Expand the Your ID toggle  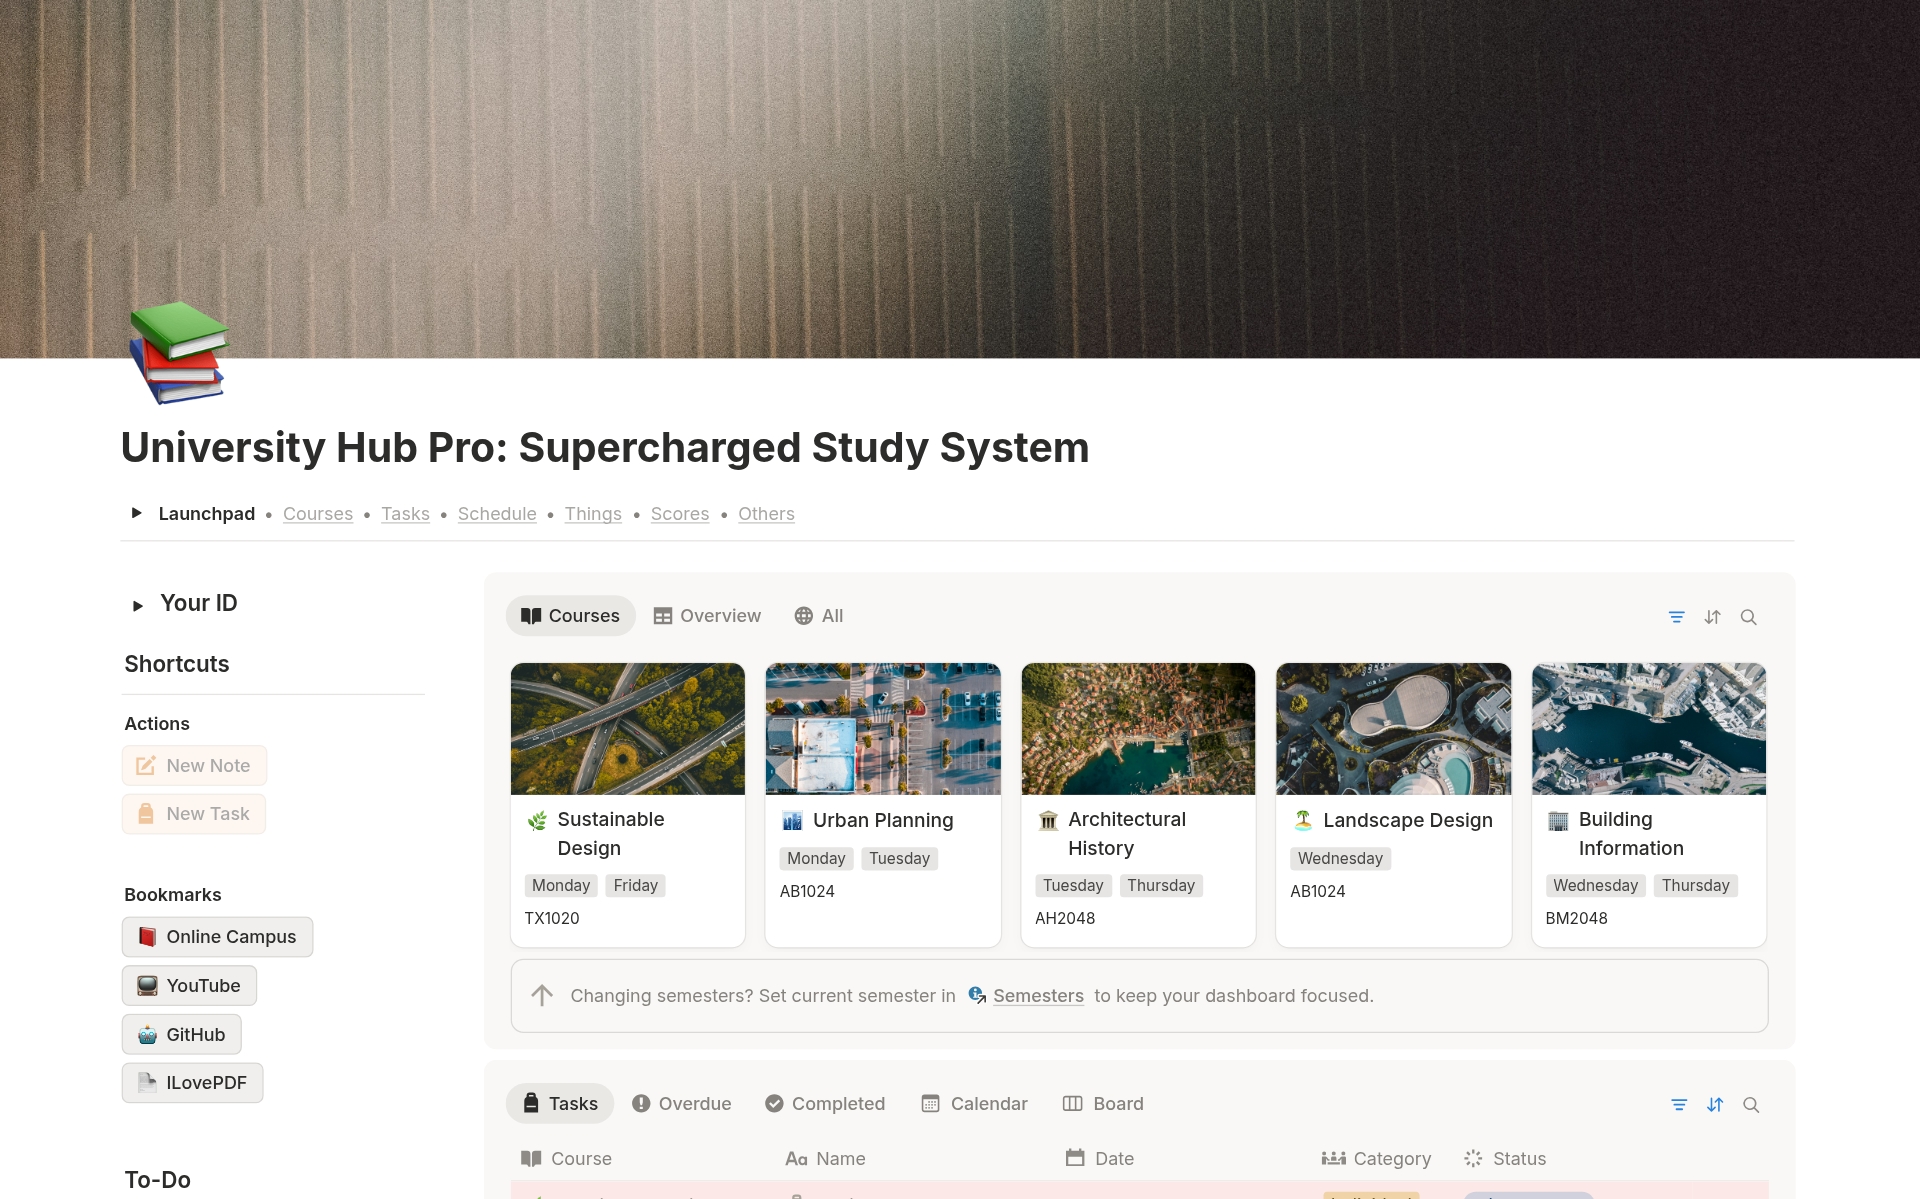(x=138, y=605)
